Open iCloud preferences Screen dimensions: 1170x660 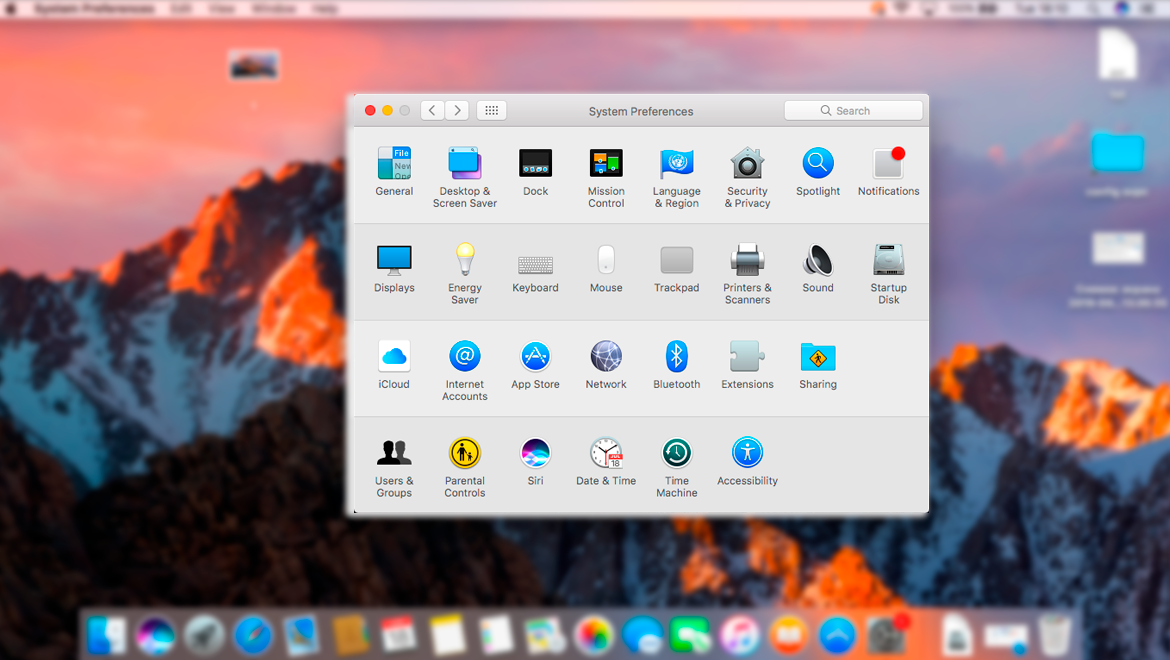394,365
